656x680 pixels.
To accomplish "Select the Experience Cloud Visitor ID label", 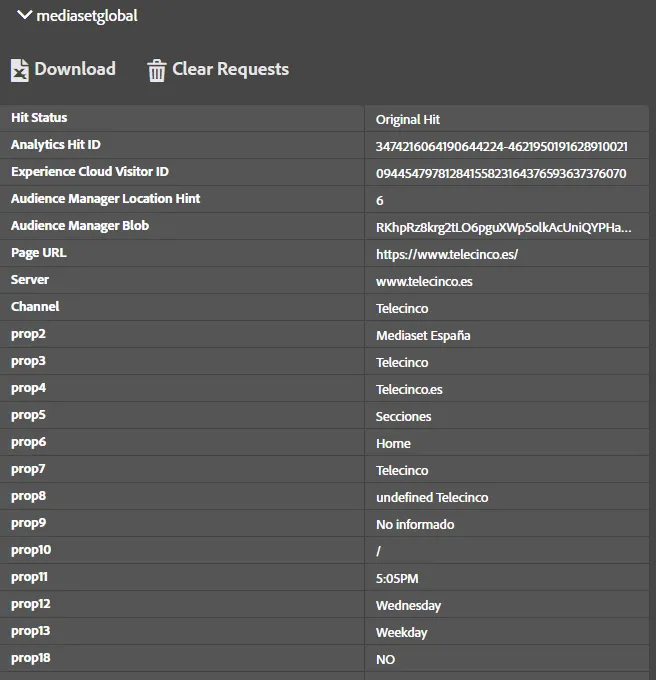I will [x=90, y=172].
